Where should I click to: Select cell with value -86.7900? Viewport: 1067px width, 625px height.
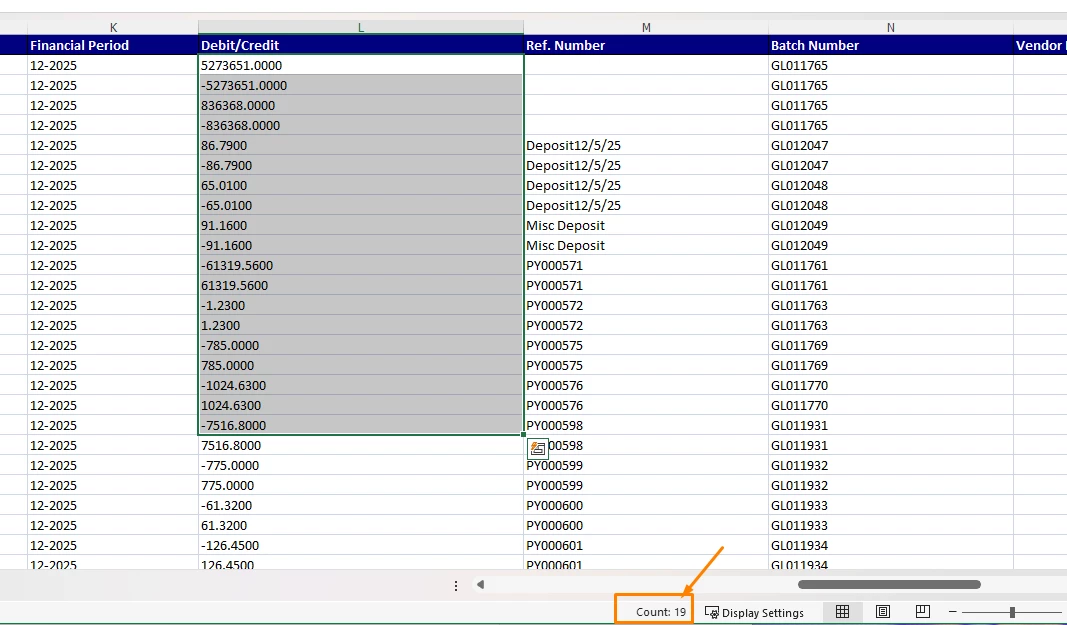pyautogui.click(x=361, y=165)
